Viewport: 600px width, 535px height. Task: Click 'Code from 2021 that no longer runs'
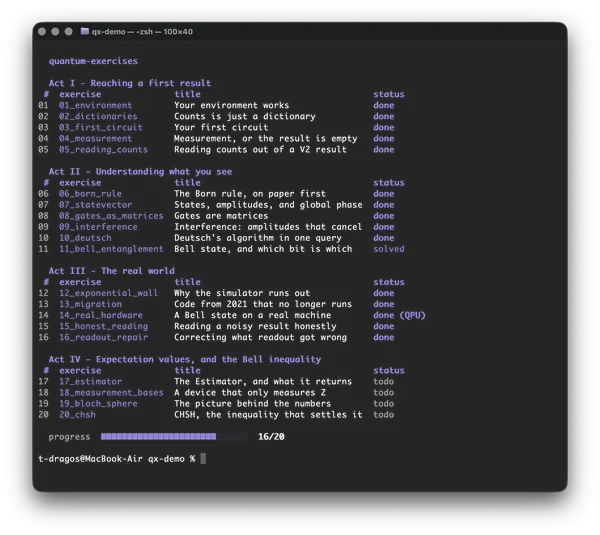tap(263, 304)
